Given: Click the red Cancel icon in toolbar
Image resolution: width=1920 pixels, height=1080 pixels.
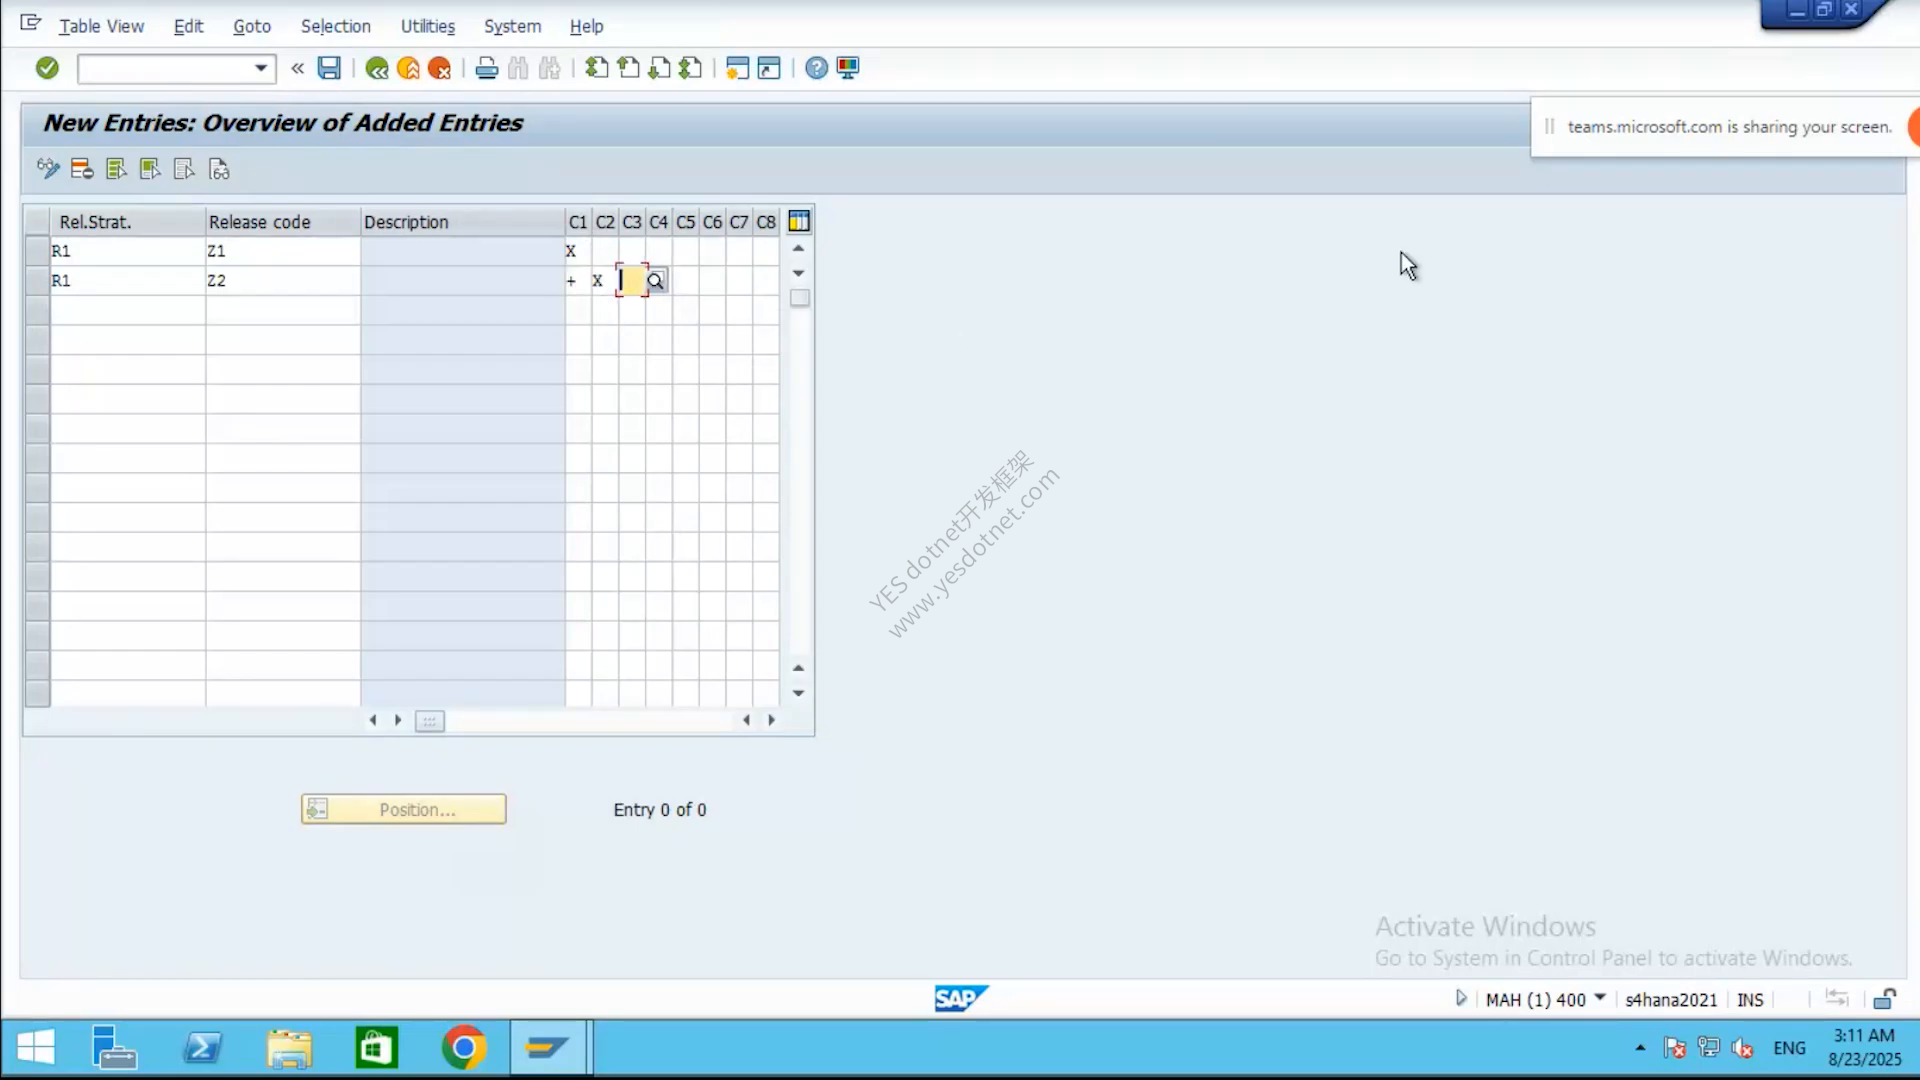Looking at the screenshot, I should coord(439,68).
